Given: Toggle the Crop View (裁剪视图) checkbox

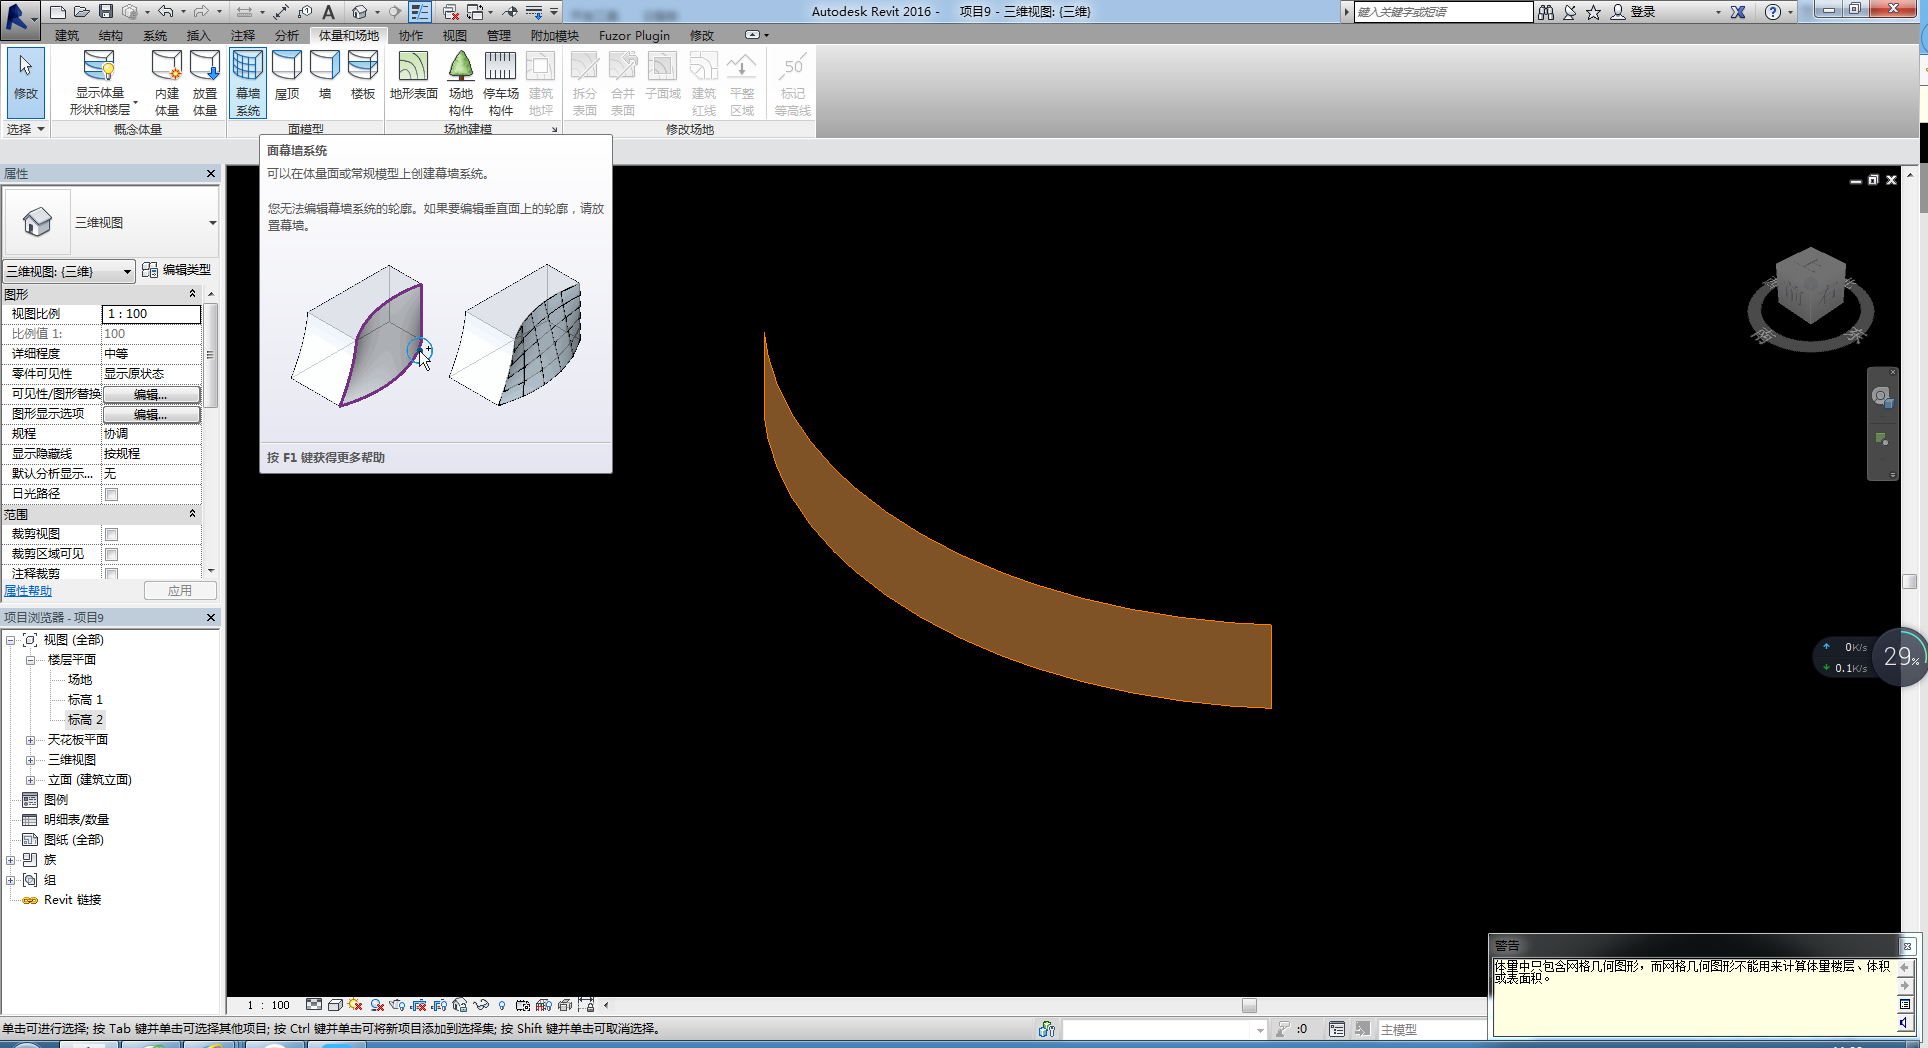Looking at the screenshot, I should click(x=112, y=534).
